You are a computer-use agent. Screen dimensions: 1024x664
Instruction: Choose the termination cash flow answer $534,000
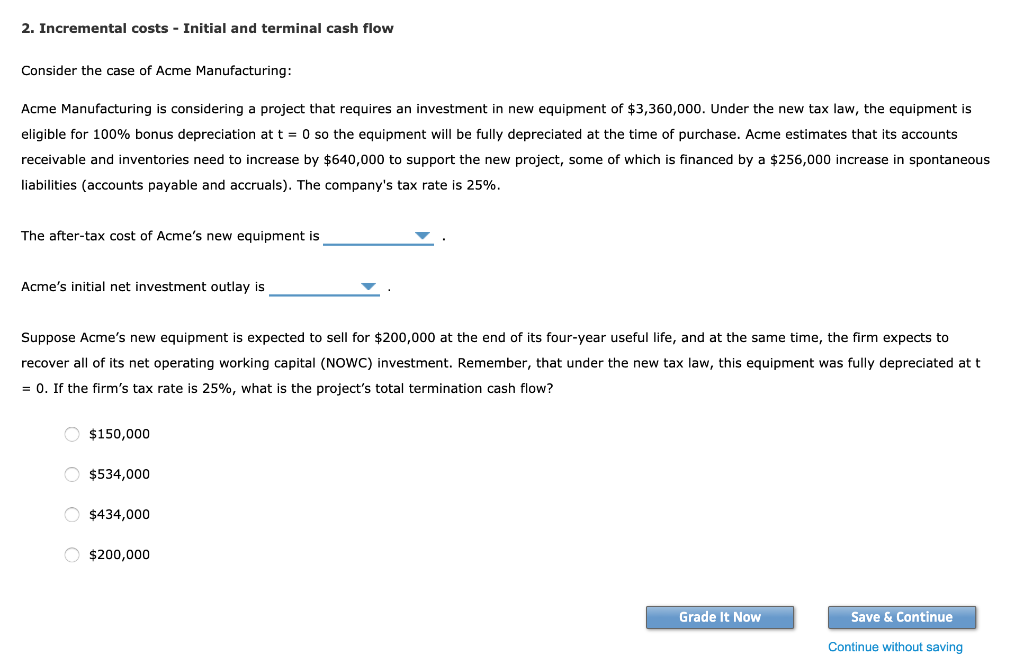click(71, 474)
